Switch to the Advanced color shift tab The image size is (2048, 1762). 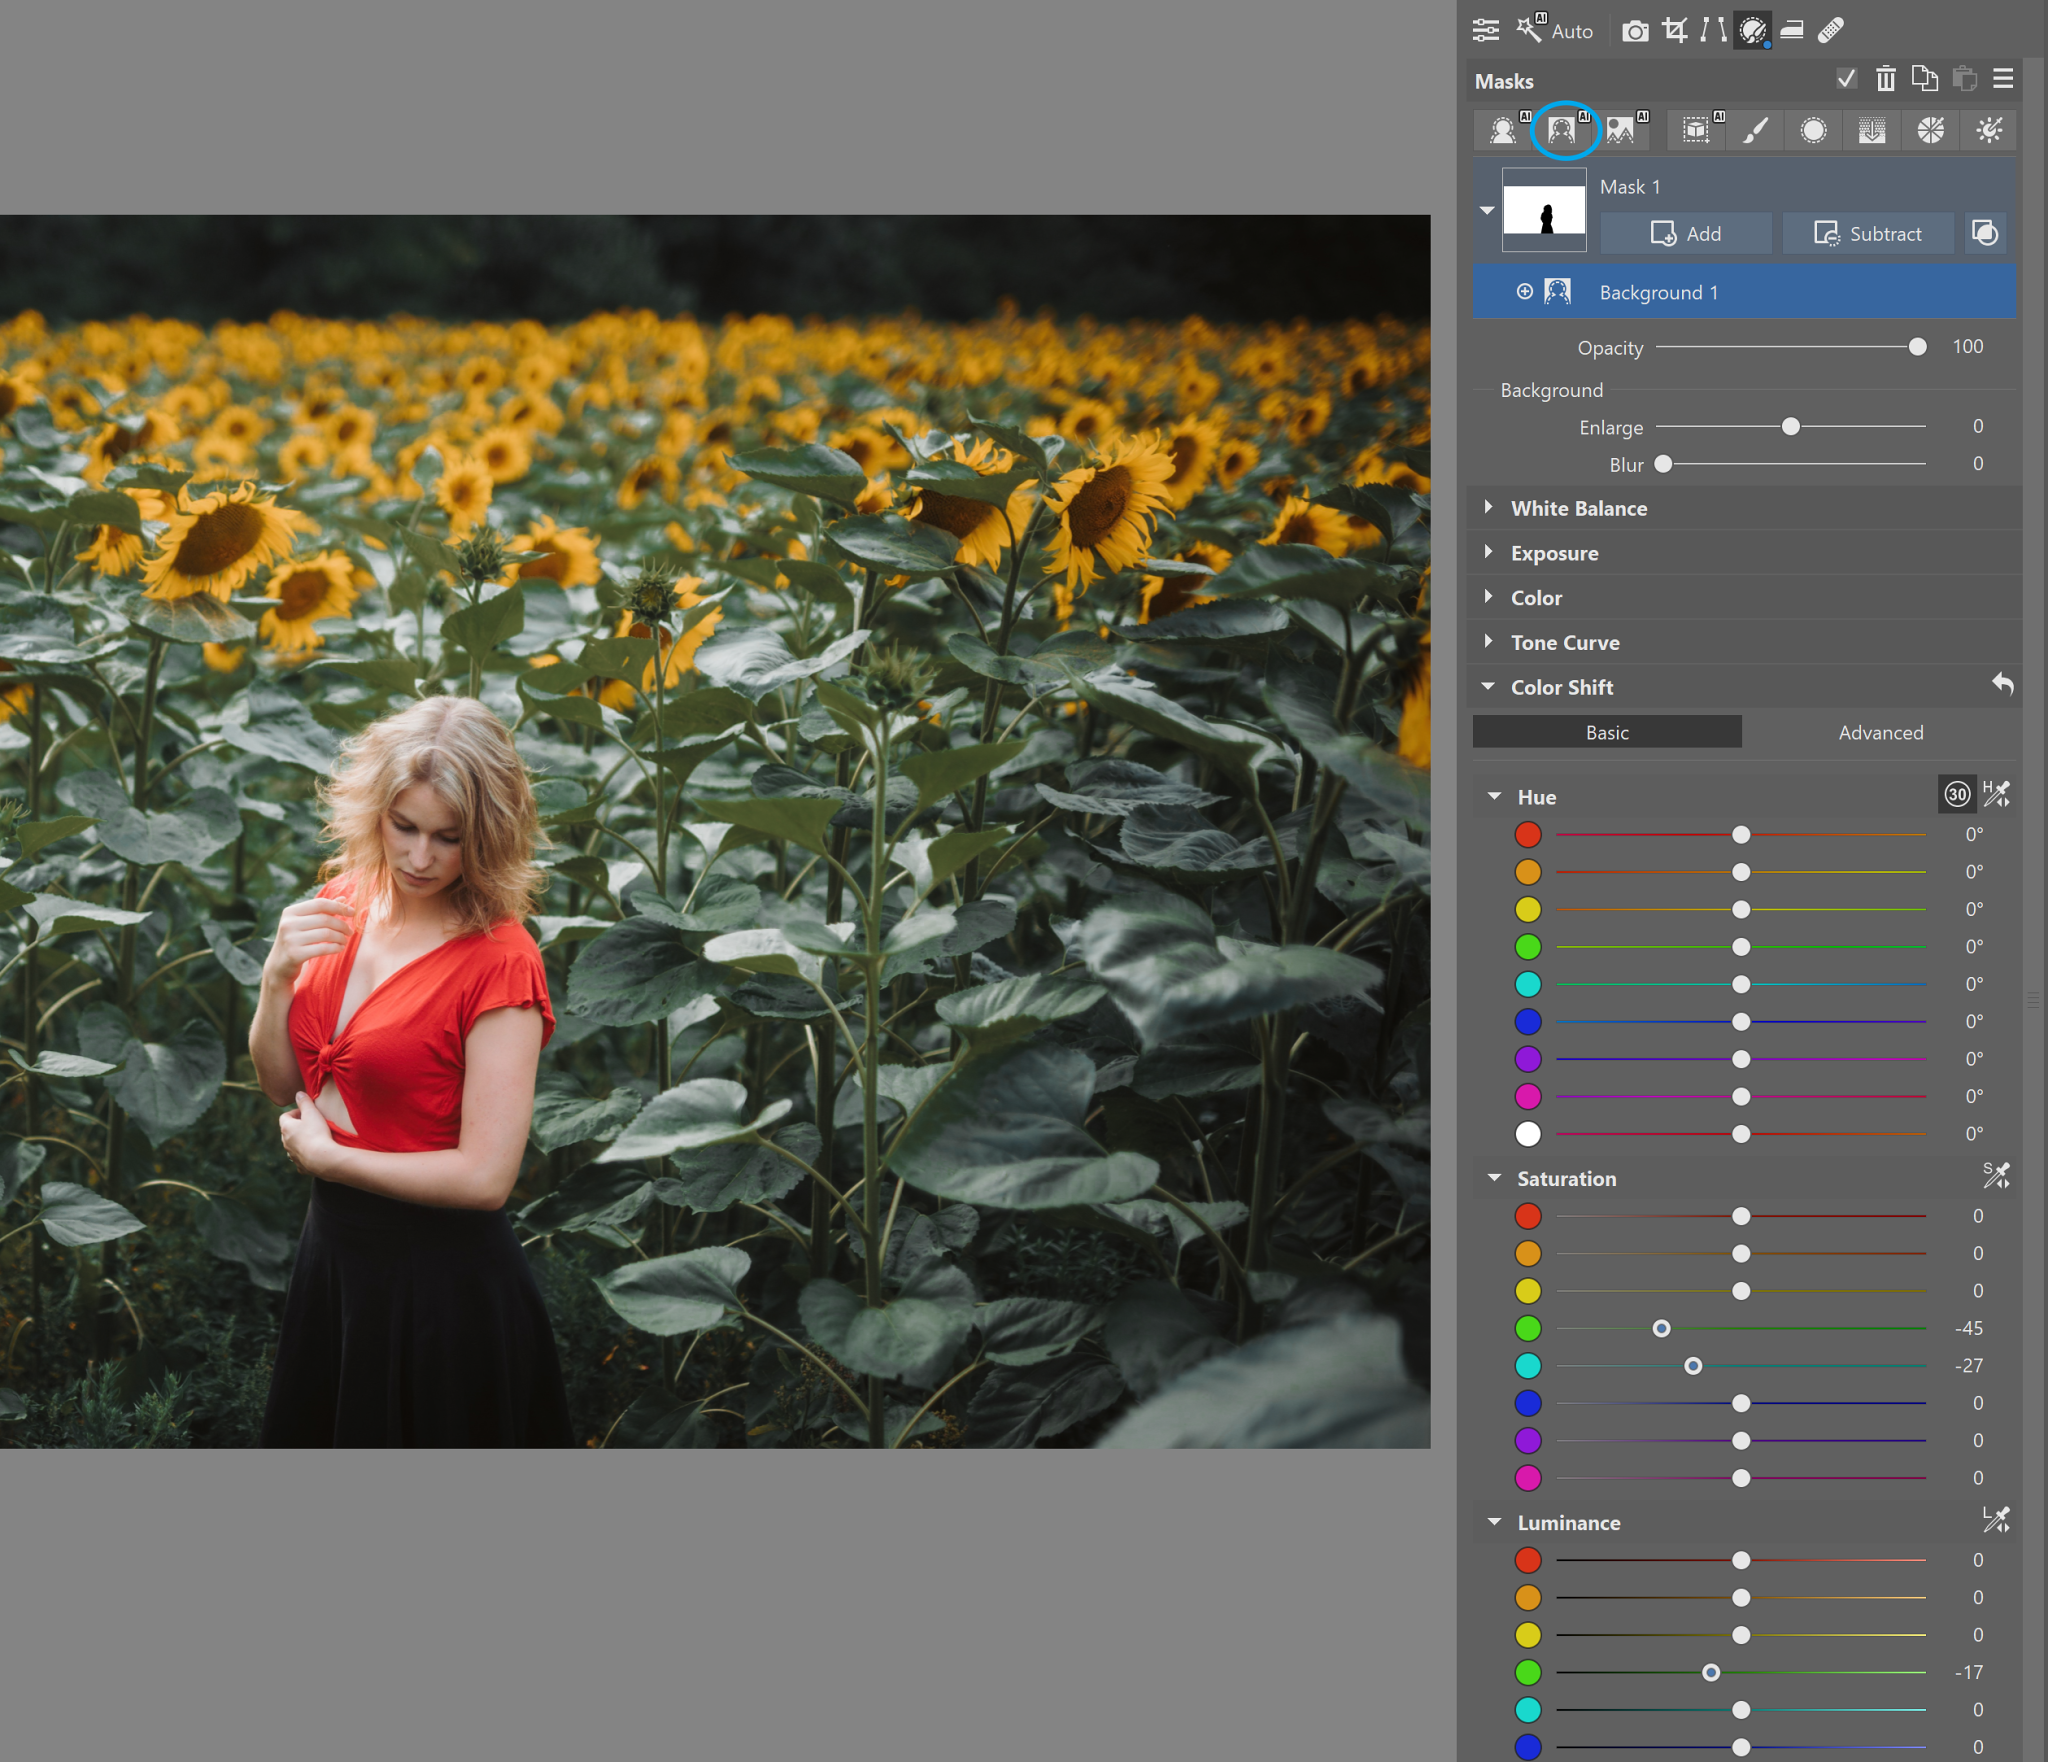click(x=1880, y=732)
